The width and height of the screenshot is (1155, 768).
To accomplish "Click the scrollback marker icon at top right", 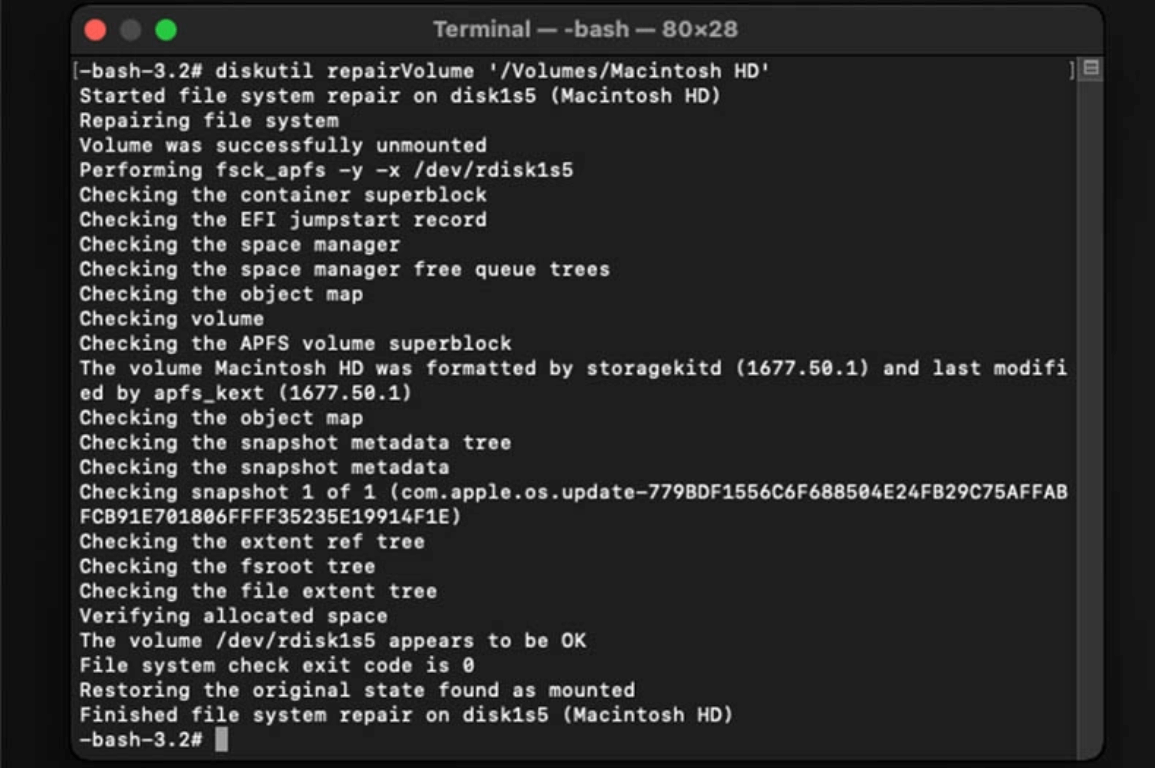I will pos(1091,68).
